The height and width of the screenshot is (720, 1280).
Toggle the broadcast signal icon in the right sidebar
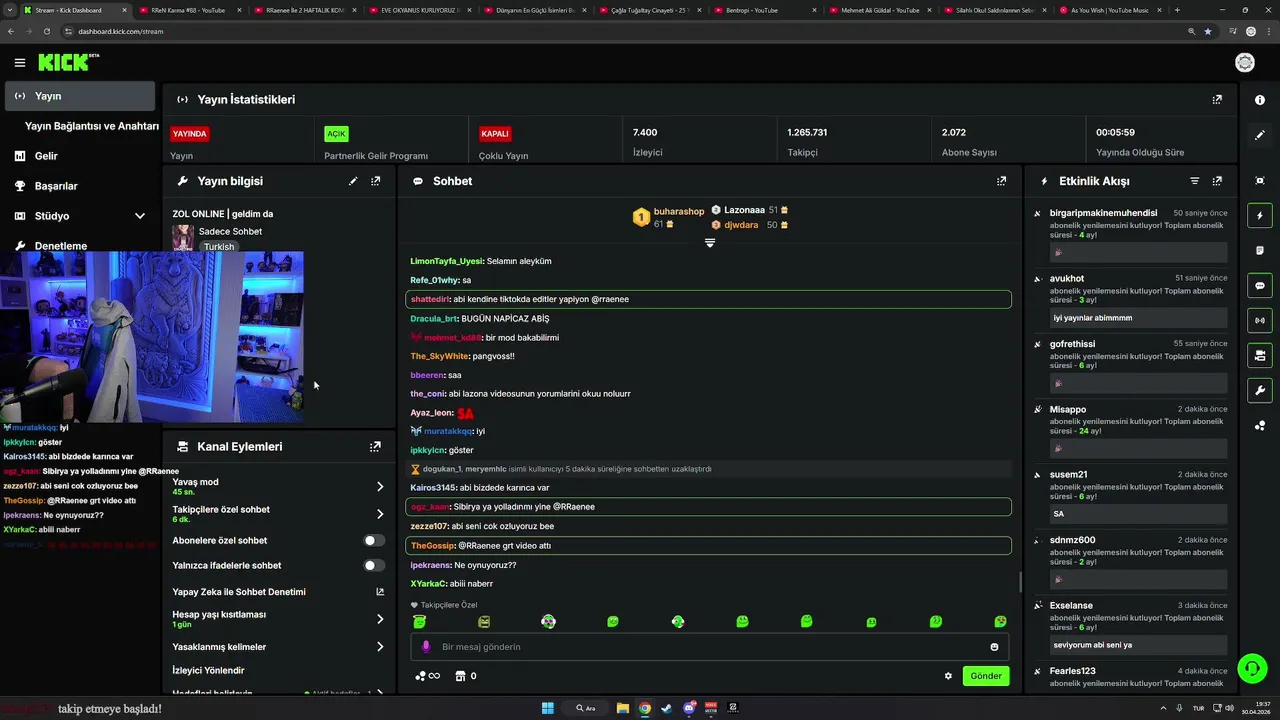[x=1260, y=321]
